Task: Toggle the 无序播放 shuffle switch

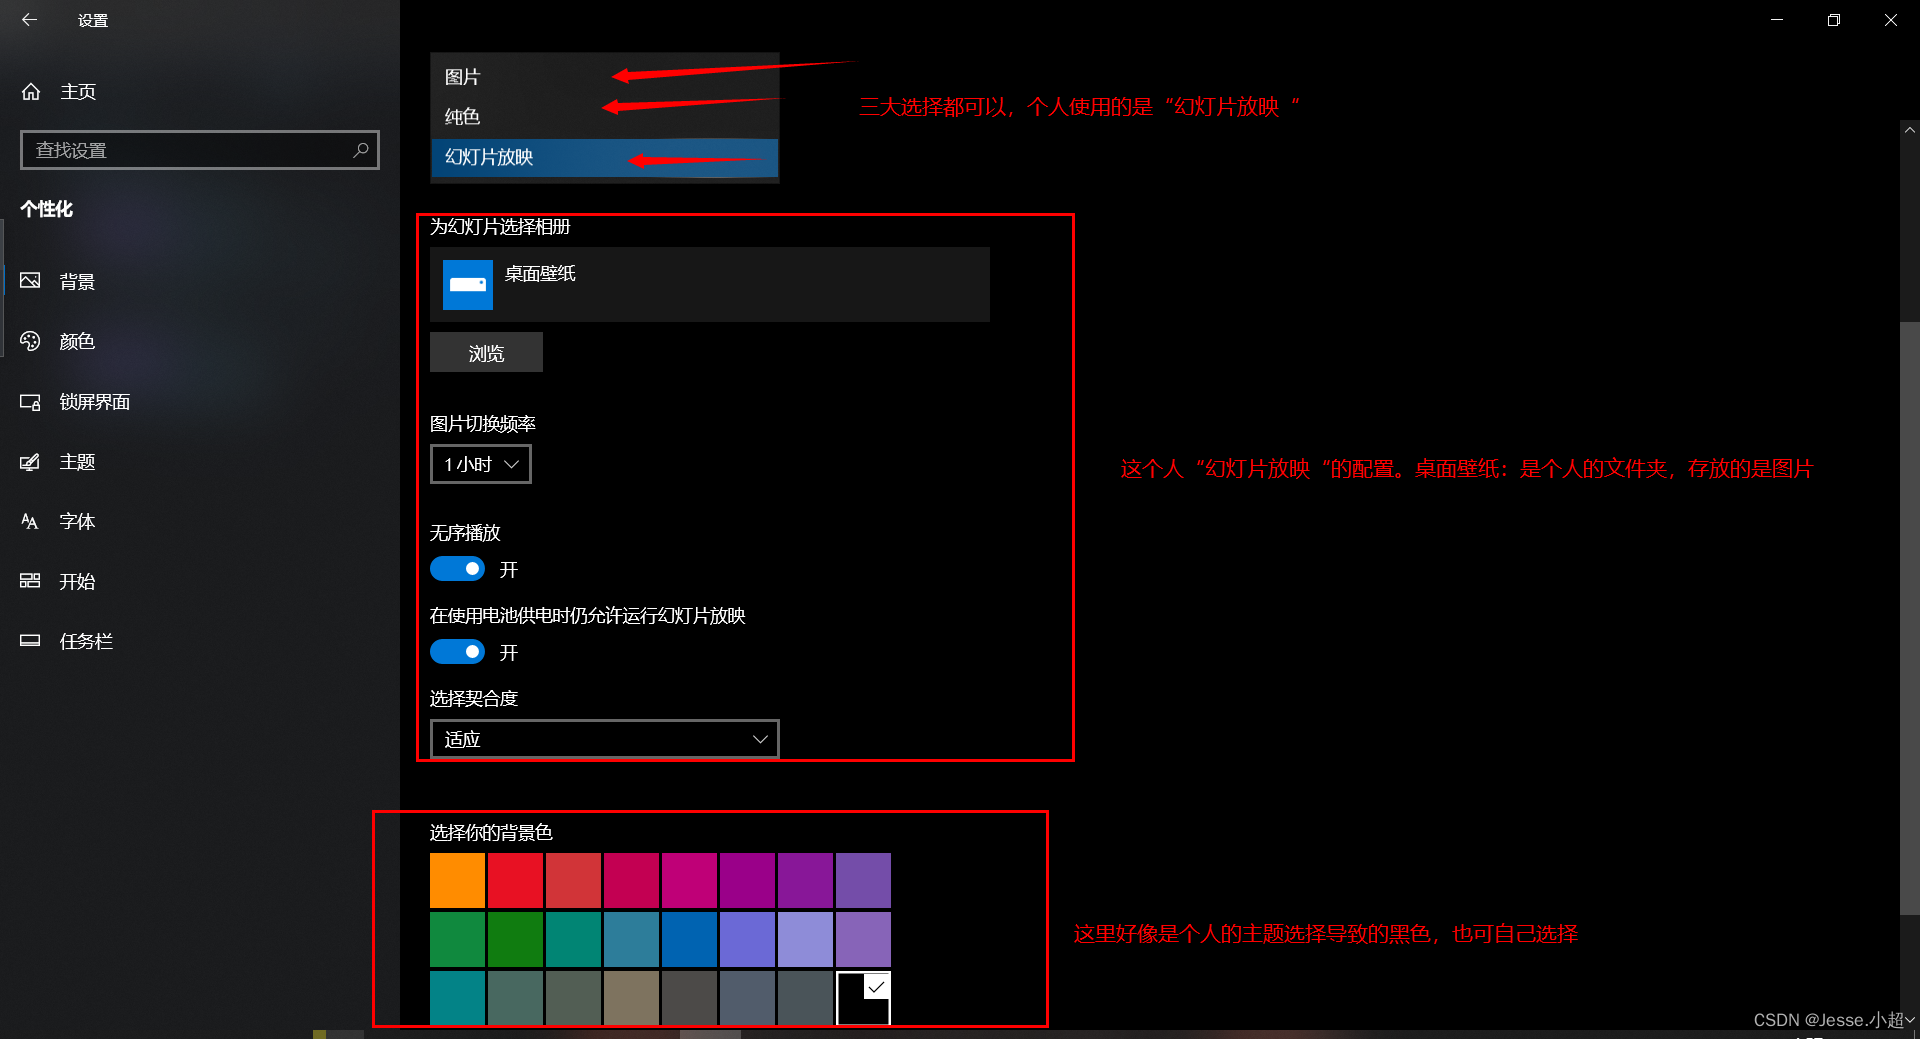Action: 457,569
